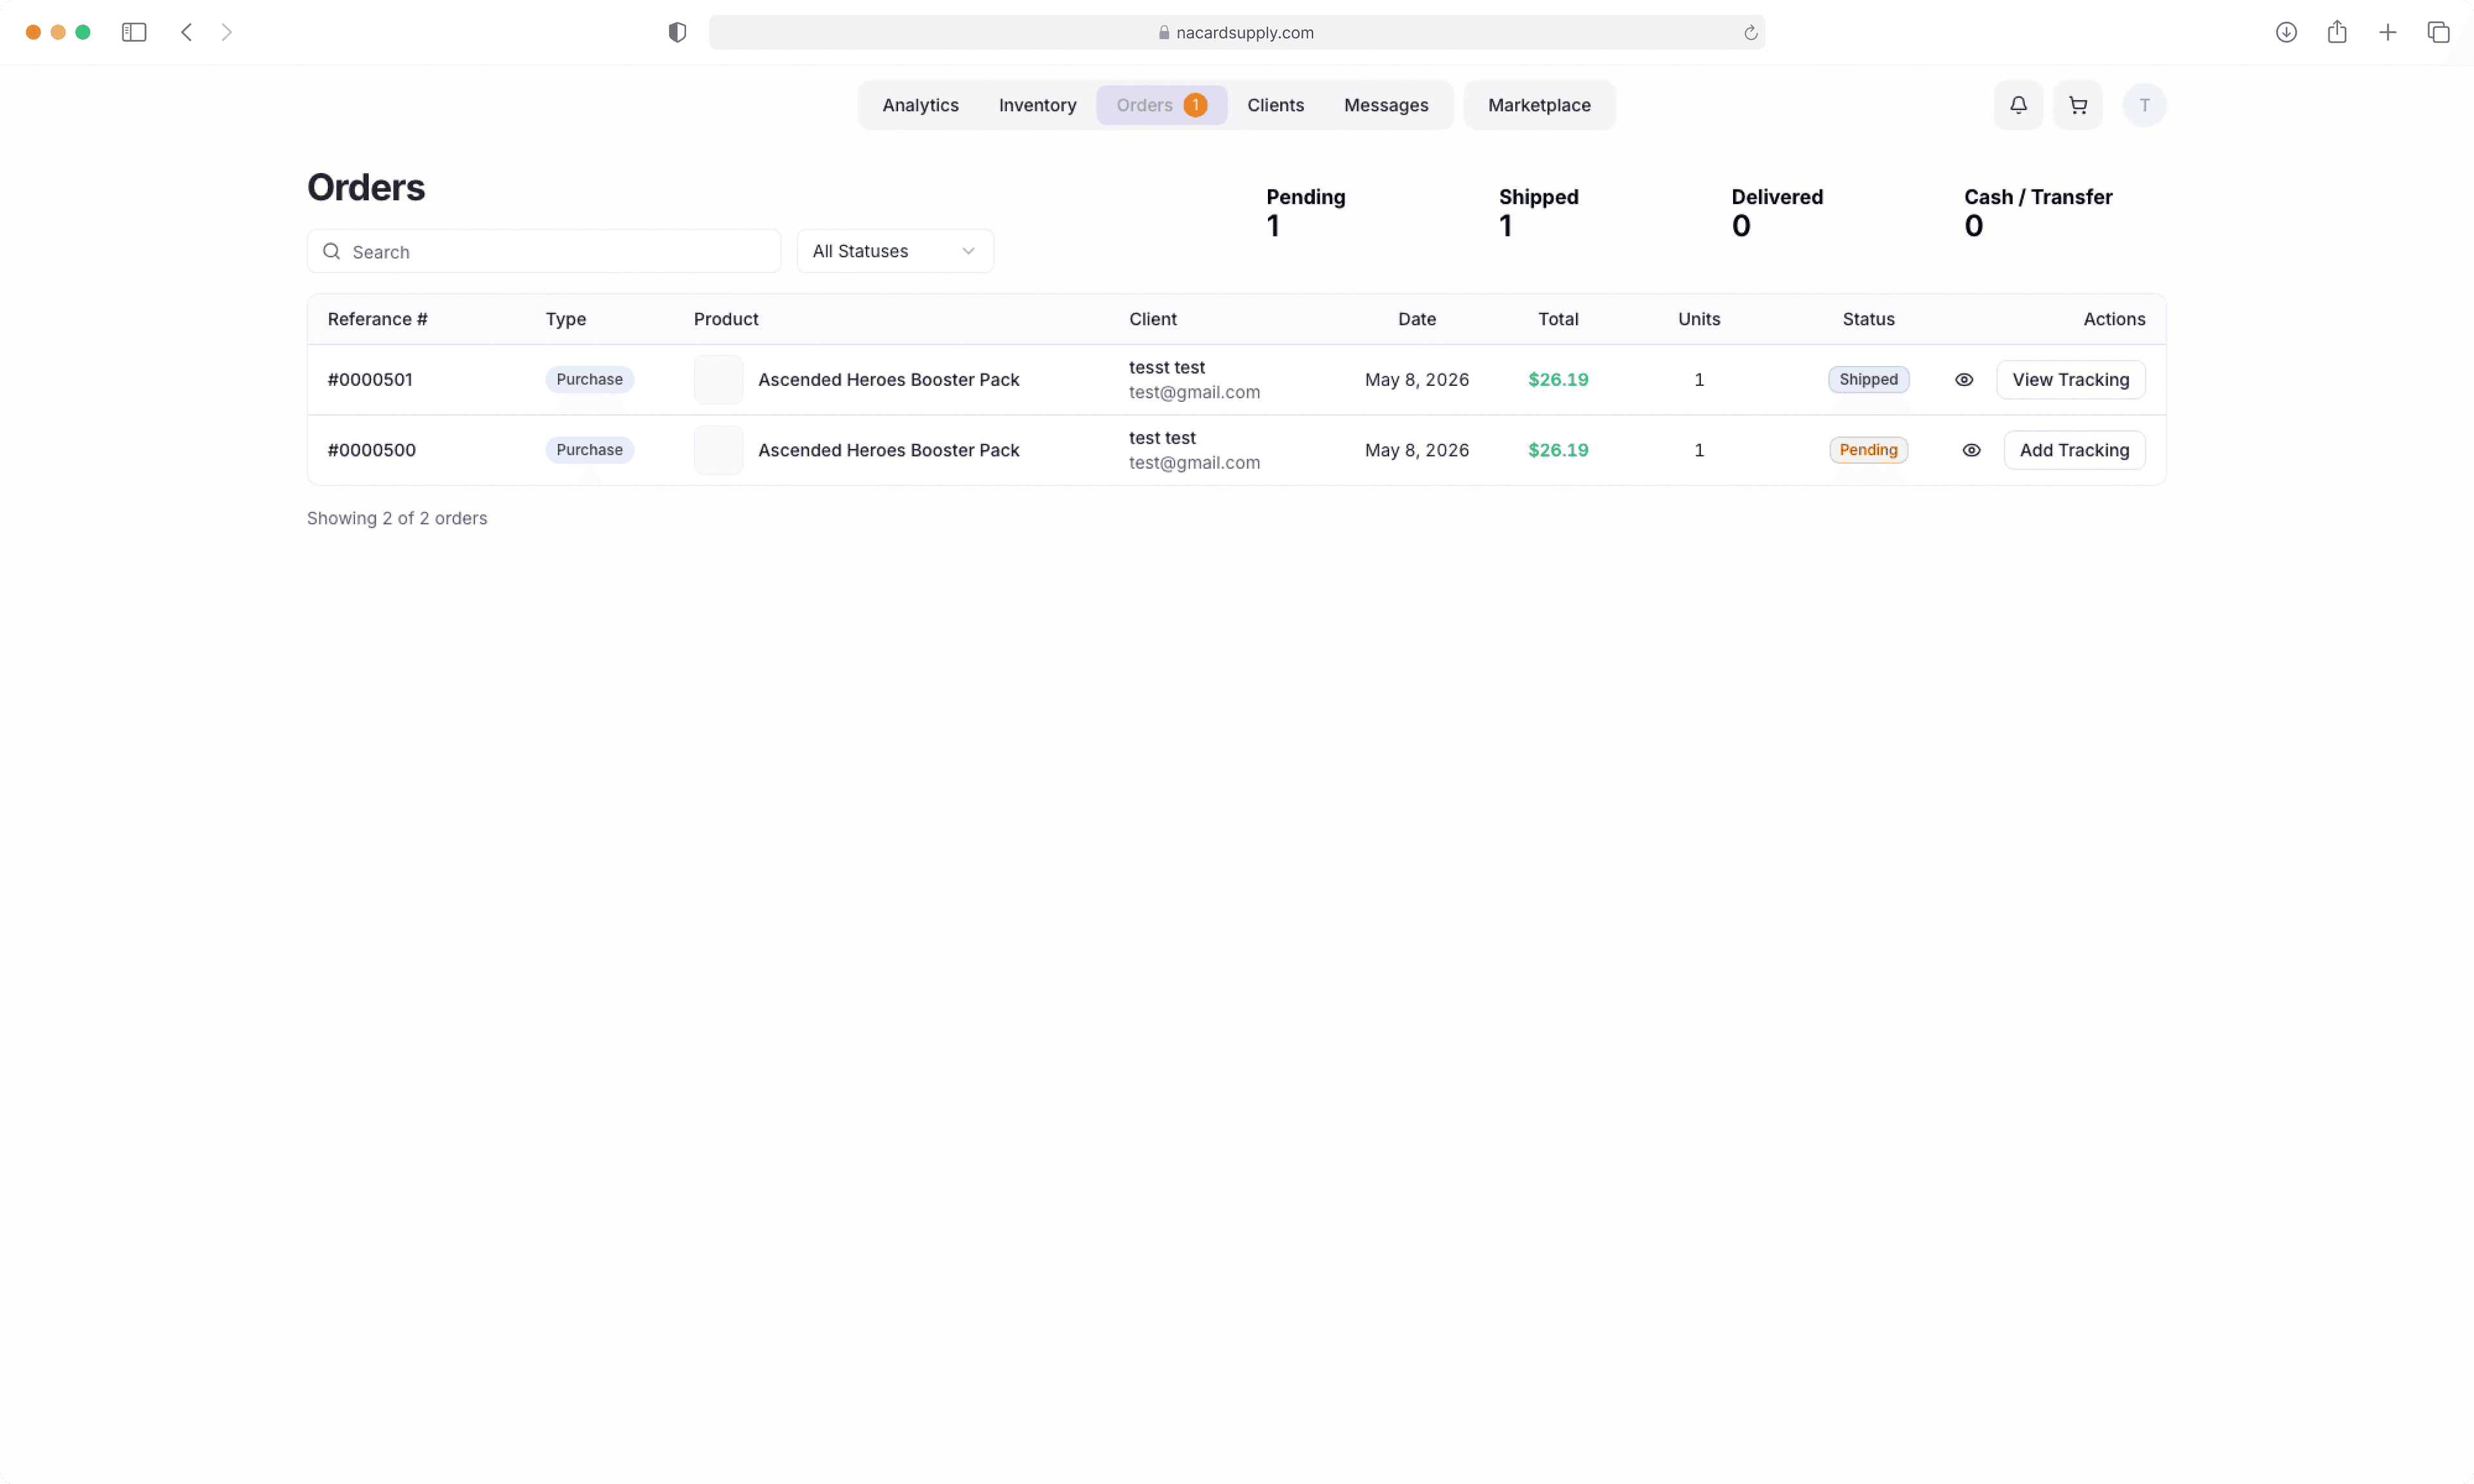Show Safari downloads
Image resolution: width=2474 pixels, height=1484 pixels.
pos(2285,32)
